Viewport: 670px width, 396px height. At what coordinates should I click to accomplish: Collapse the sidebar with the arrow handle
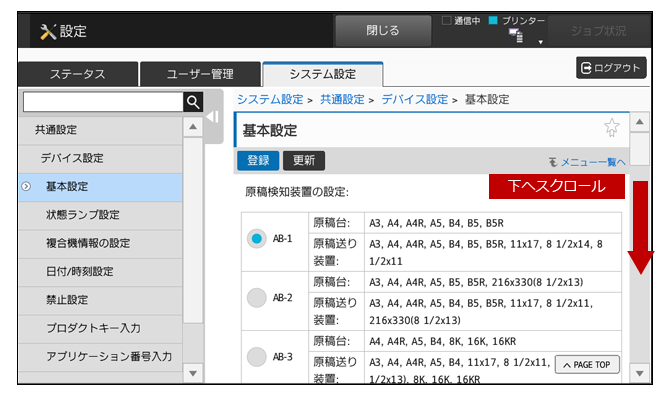point(213,117)
